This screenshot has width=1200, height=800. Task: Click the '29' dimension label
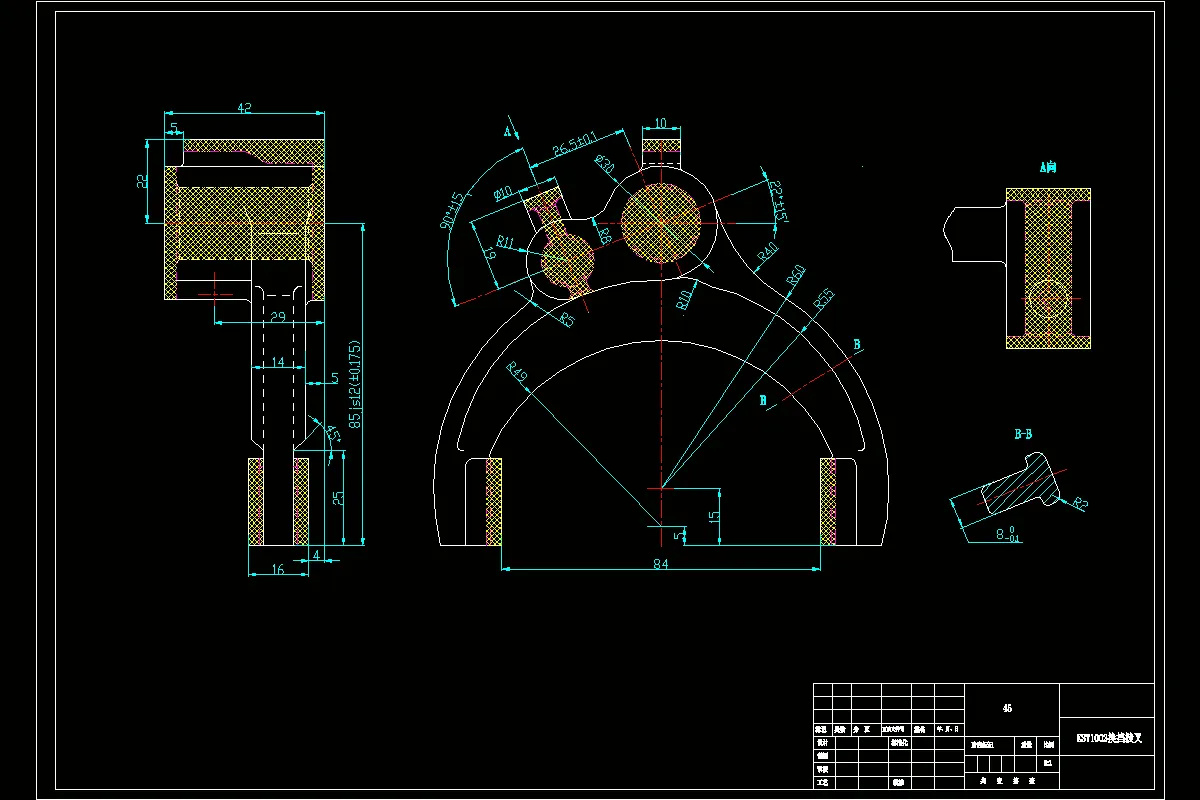[x=279, y=316]
